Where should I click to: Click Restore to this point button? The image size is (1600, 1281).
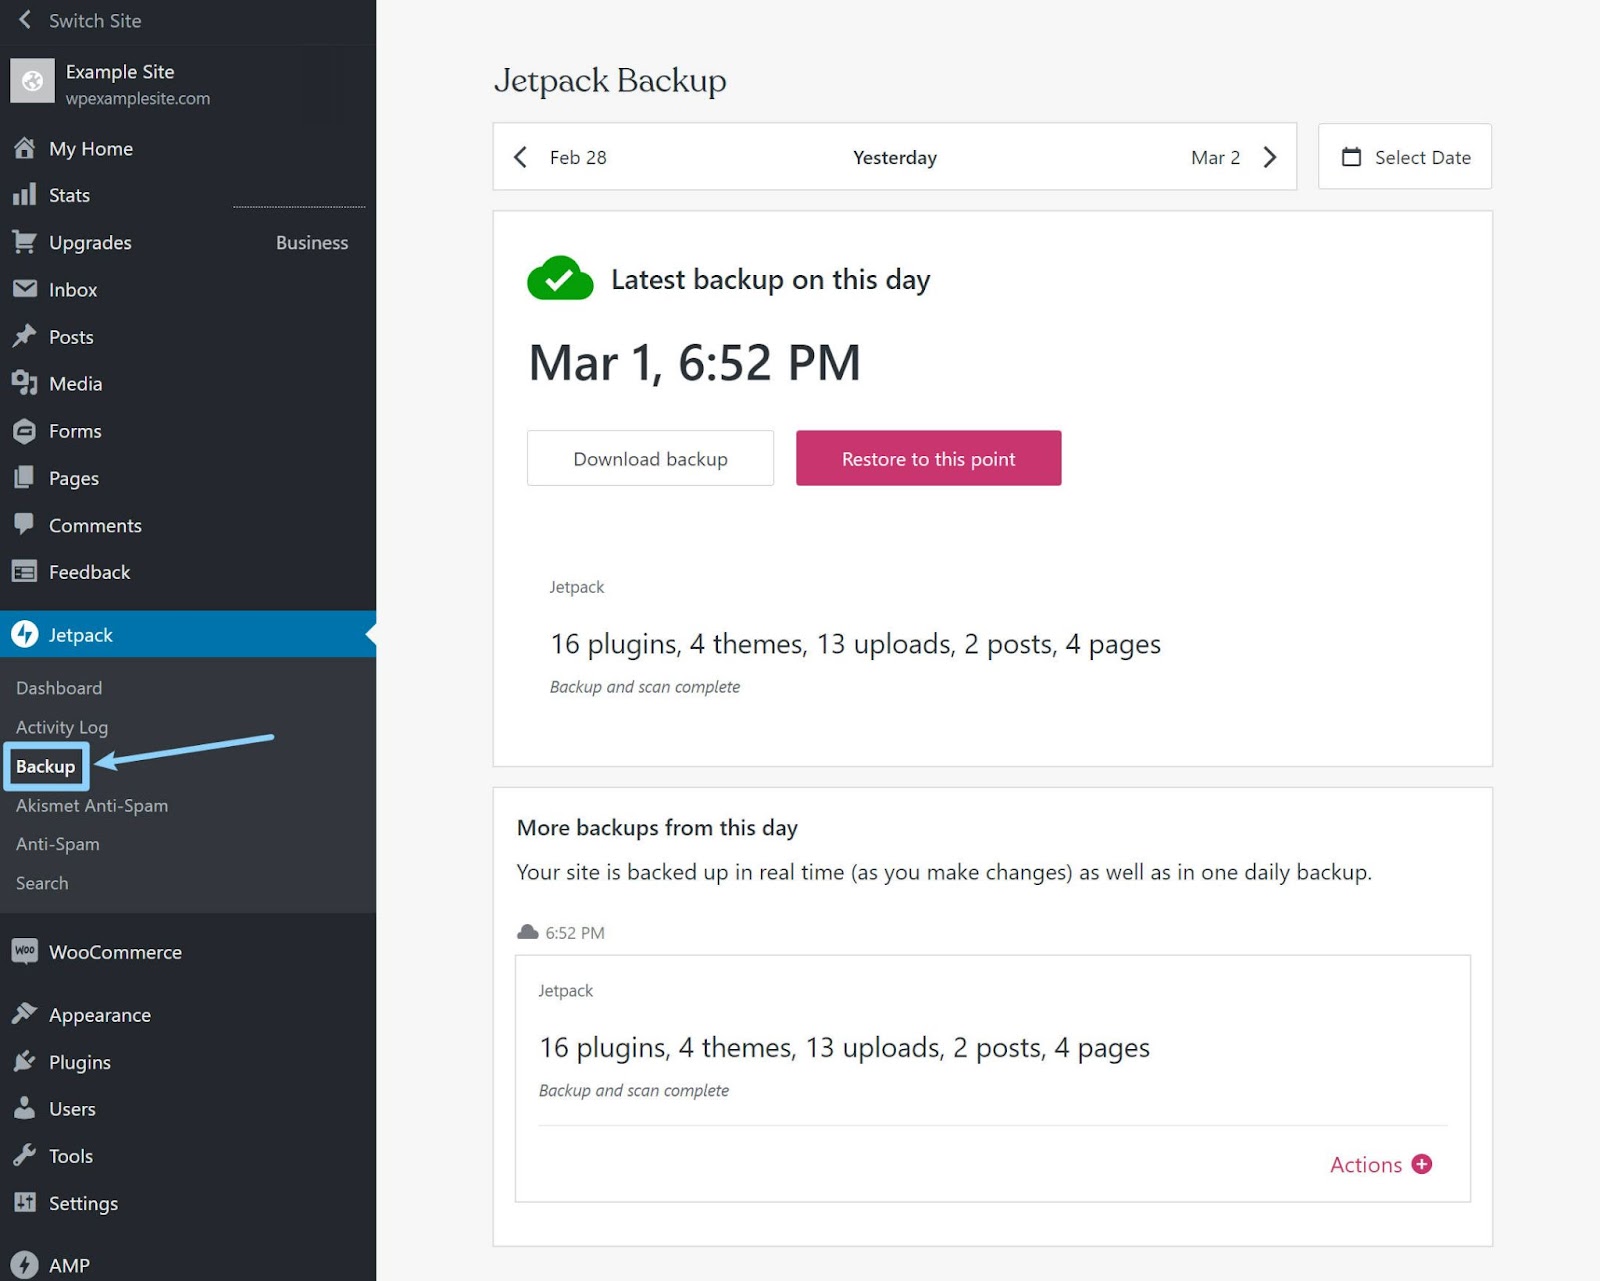tap(928, 458)
